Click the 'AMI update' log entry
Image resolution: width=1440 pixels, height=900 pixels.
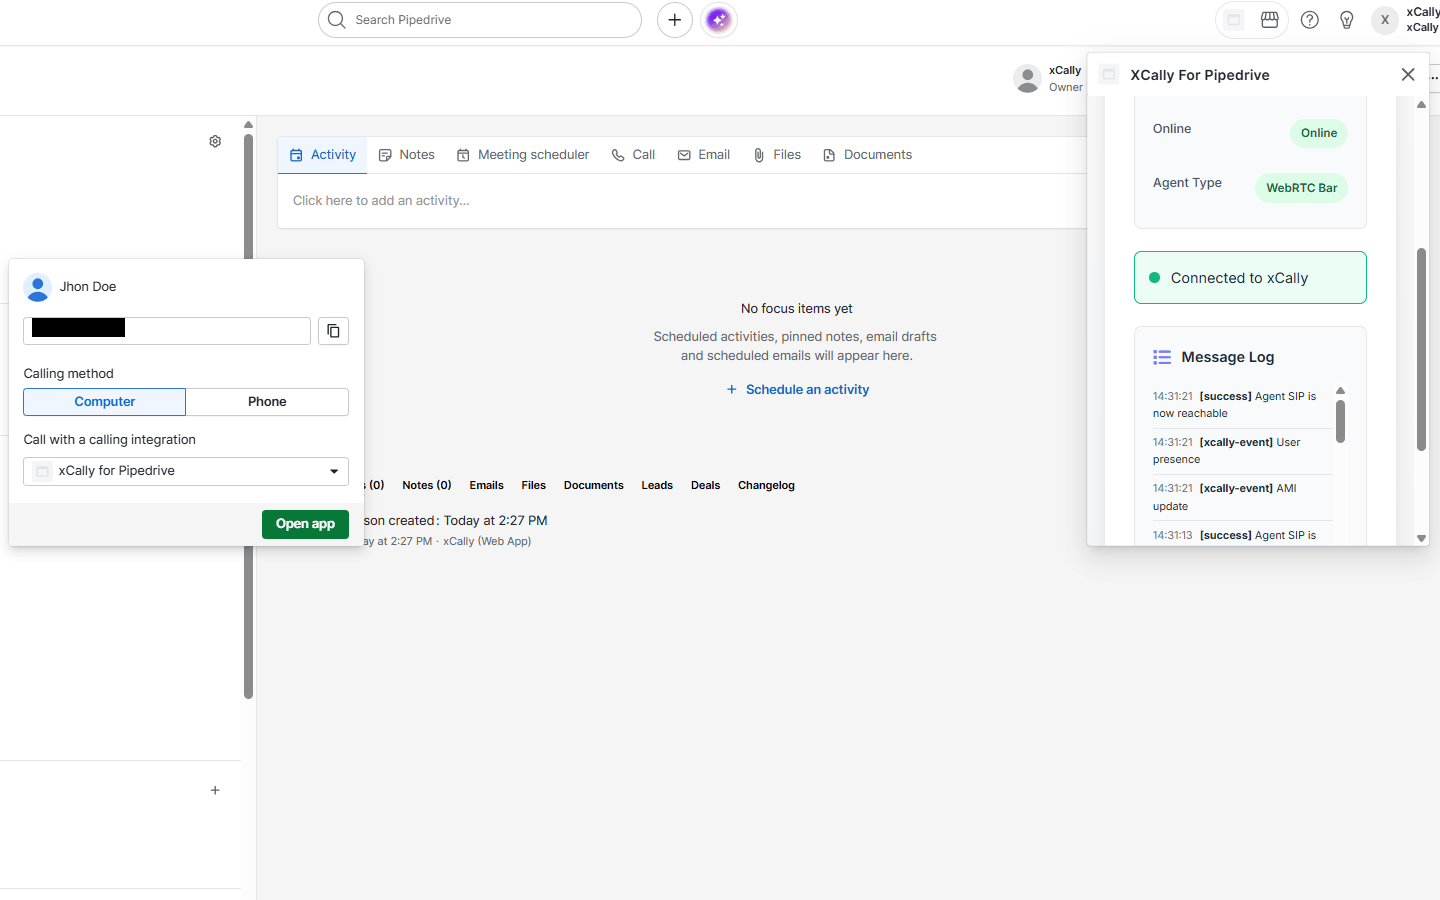(x=1242, y=497)
